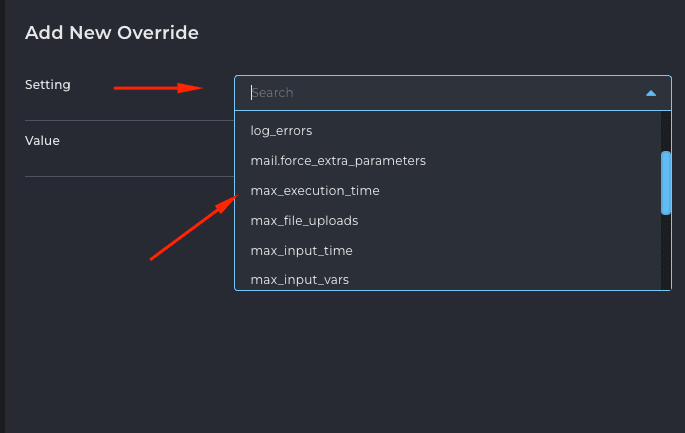Click the Value field label
Image resolution: width=685 pixels, height=433 pixels.
coord(42,141)
